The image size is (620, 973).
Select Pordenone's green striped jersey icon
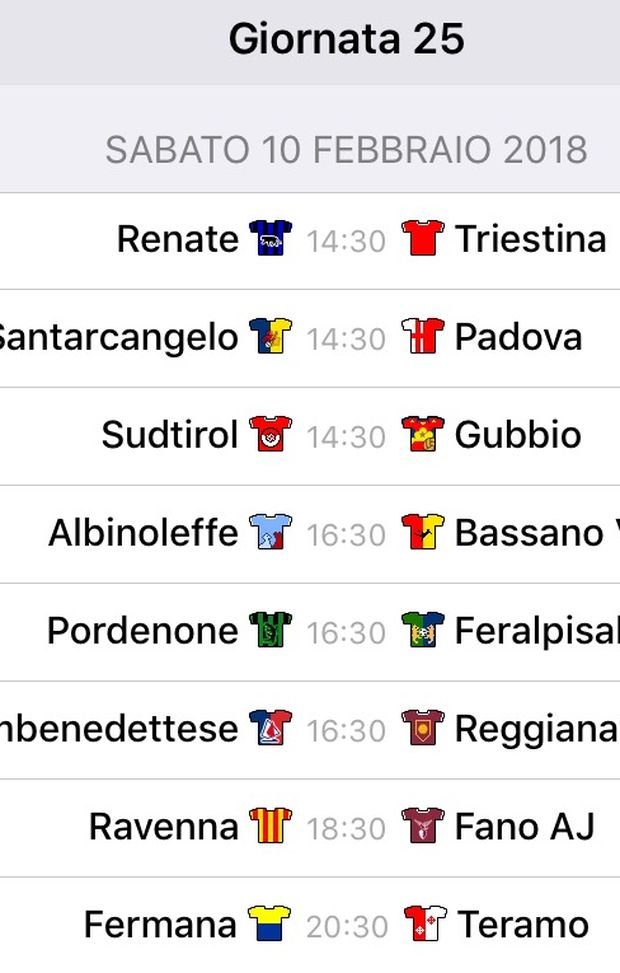tap(271, 630)
